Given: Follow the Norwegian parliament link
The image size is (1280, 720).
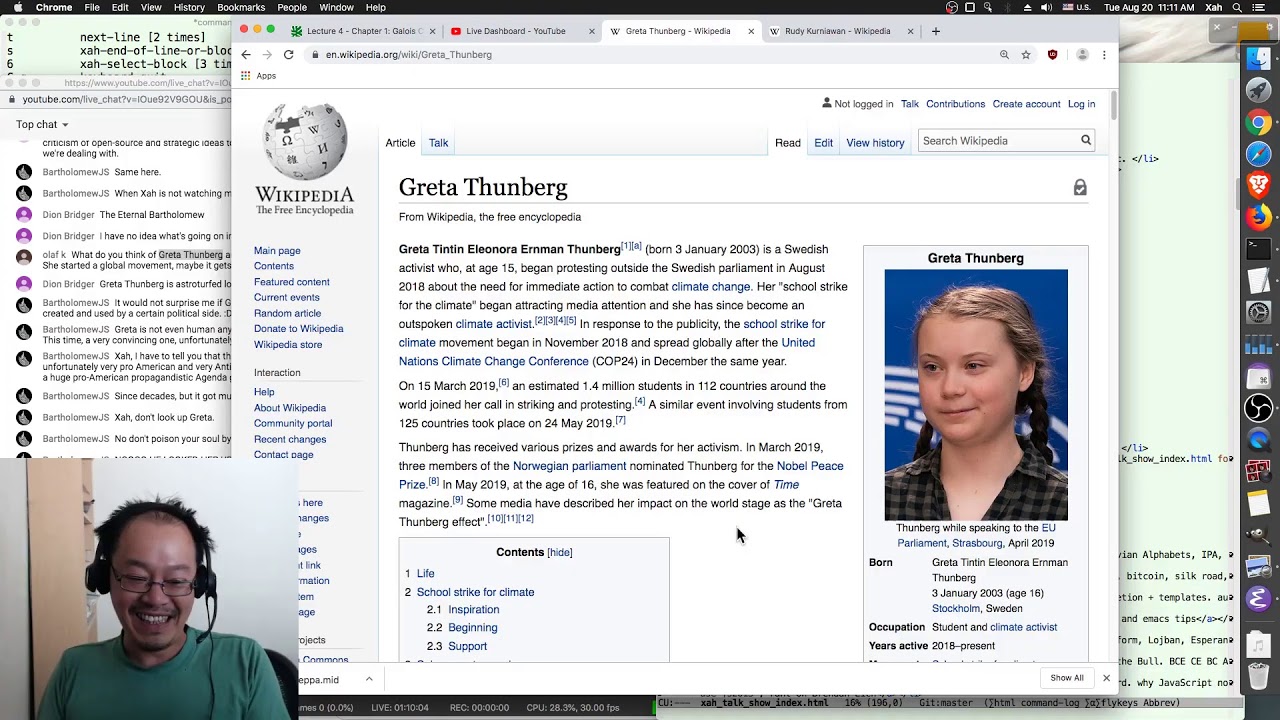Looking at the screenshot, I should pos(569,466).
